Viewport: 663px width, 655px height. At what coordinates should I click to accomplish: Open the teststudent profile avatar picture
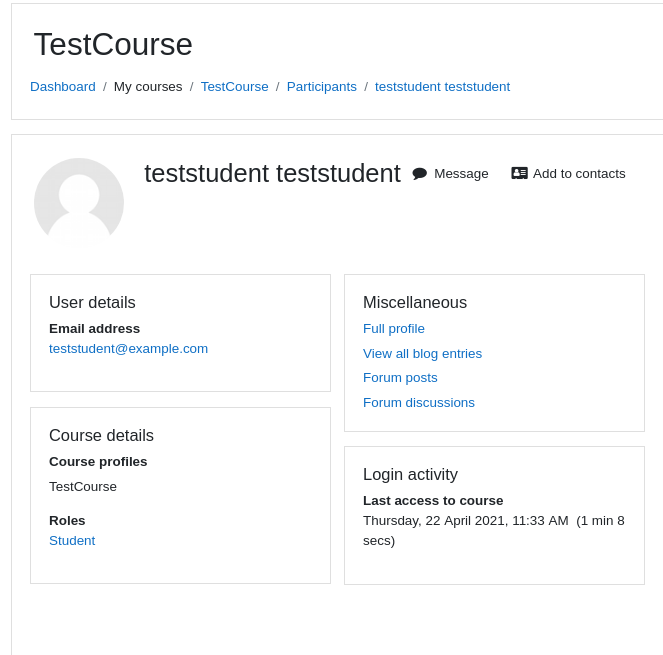pyautogui.click(x=79, y=203)
